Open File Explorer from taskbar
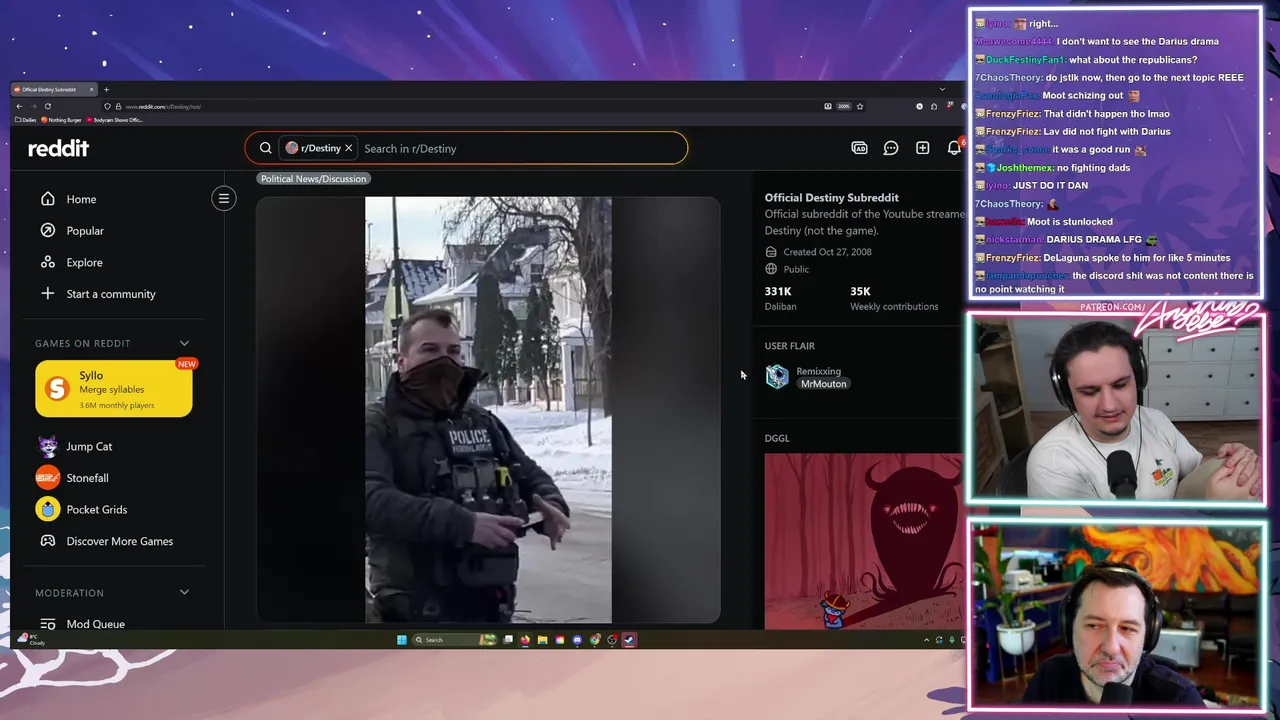The width and height of the screenshot is (1280, 720). coord(542,640)
